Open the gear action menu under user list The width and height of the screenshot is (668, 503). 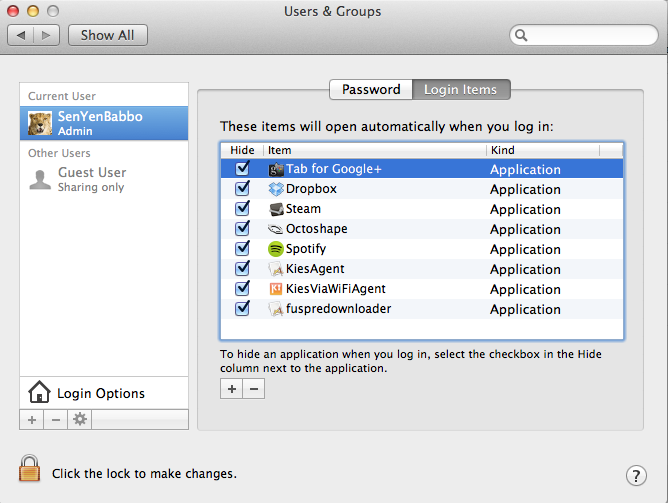click(80, 420)
